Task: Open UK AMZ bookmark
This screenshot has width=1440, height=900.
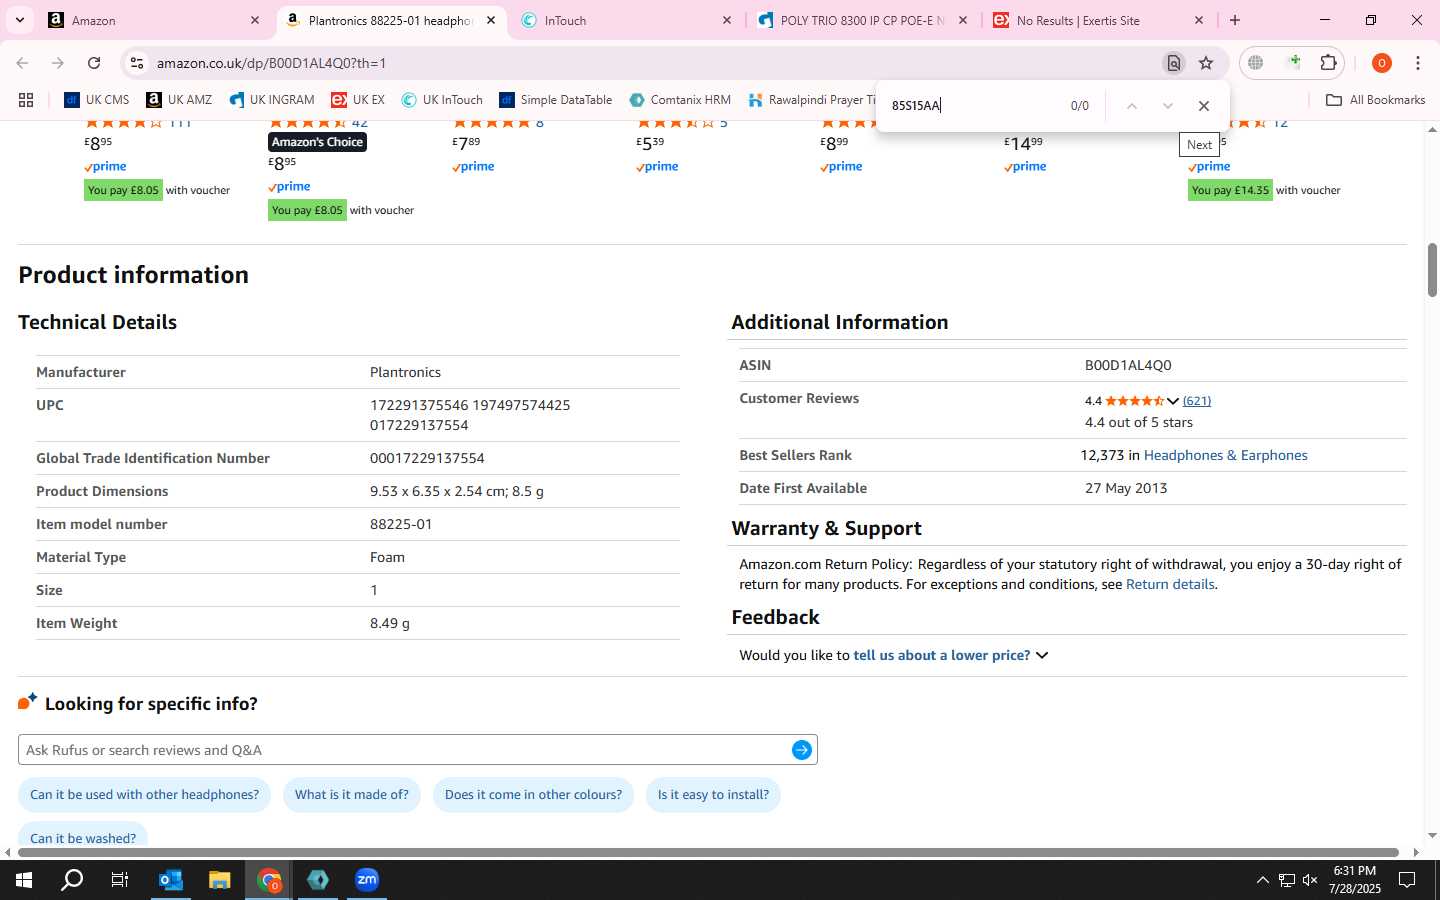Action: tap(179, 100)
